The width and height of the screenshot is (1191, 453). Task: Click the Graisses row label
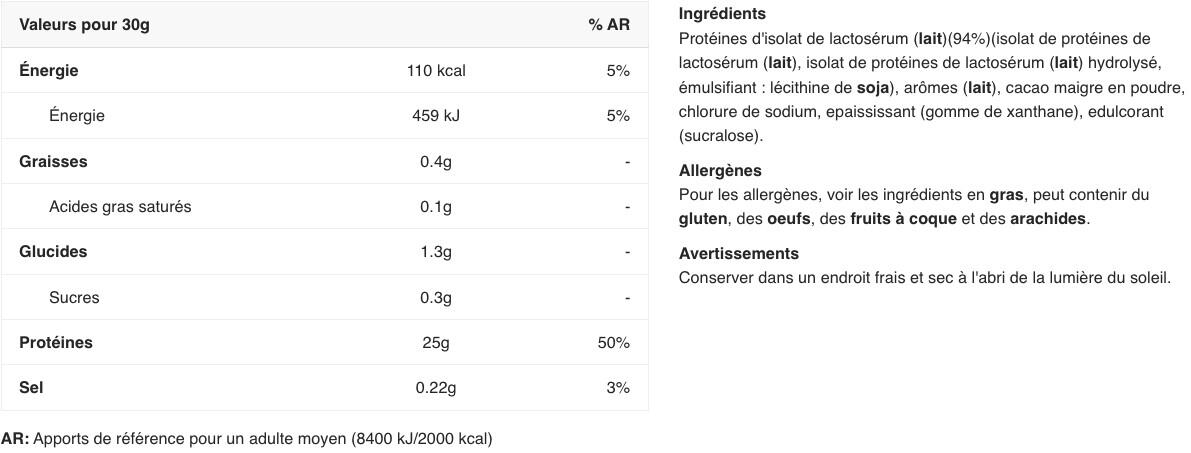(x=53, y=161)
